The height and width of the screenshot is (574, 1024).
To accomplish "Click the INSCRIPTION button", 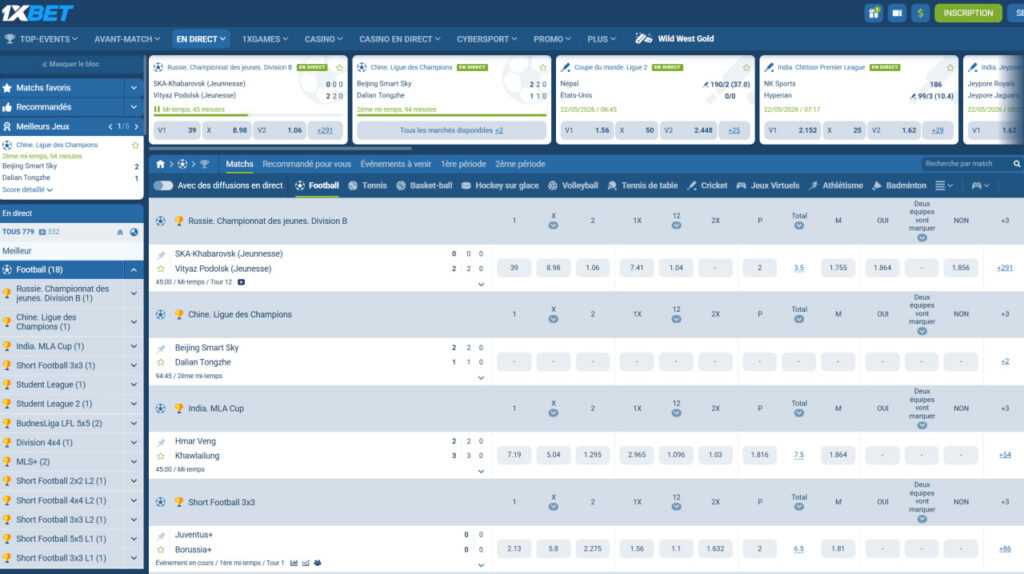I will click(968, 12).
